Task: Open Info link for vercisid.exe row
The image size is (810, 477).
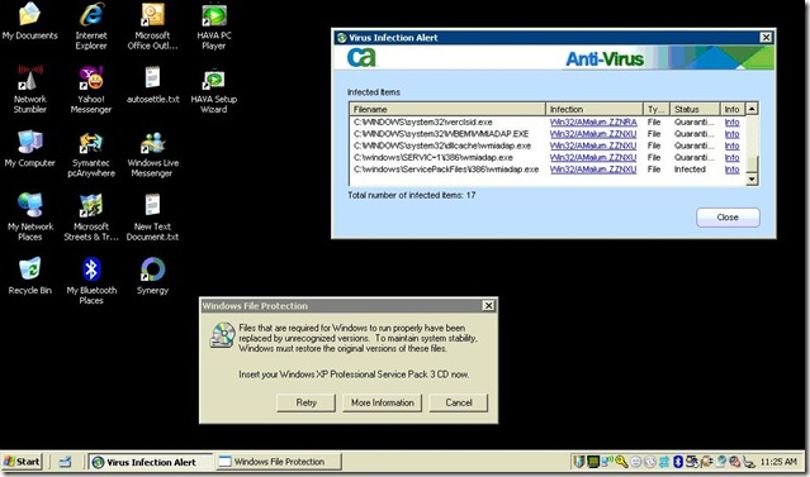Action: click(732, 122)
